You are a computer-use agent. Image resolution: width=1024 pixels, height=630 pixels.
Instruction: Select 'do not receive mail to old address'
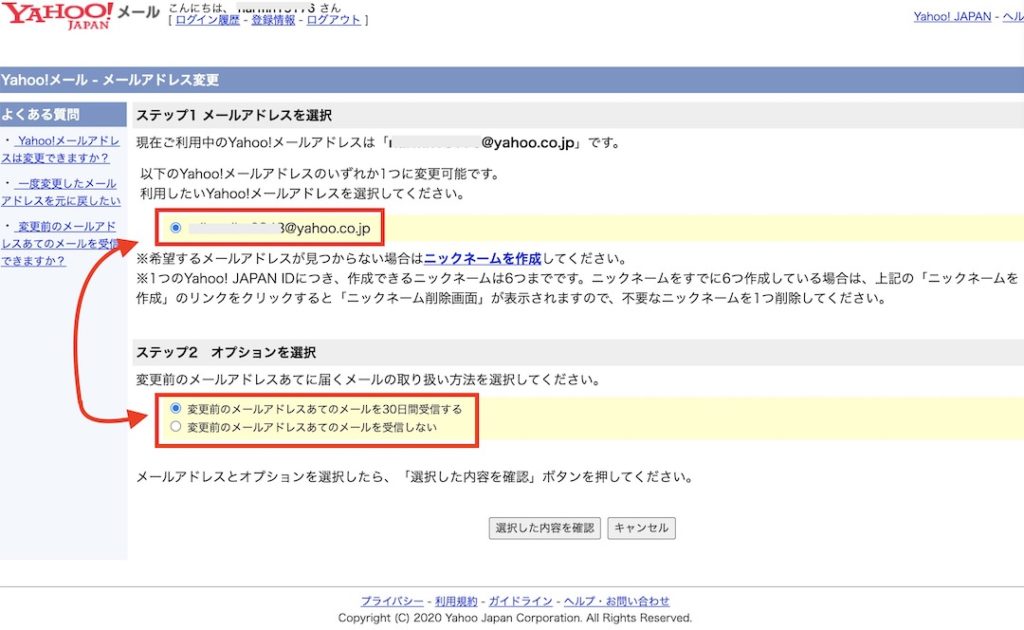coord(176,425)
